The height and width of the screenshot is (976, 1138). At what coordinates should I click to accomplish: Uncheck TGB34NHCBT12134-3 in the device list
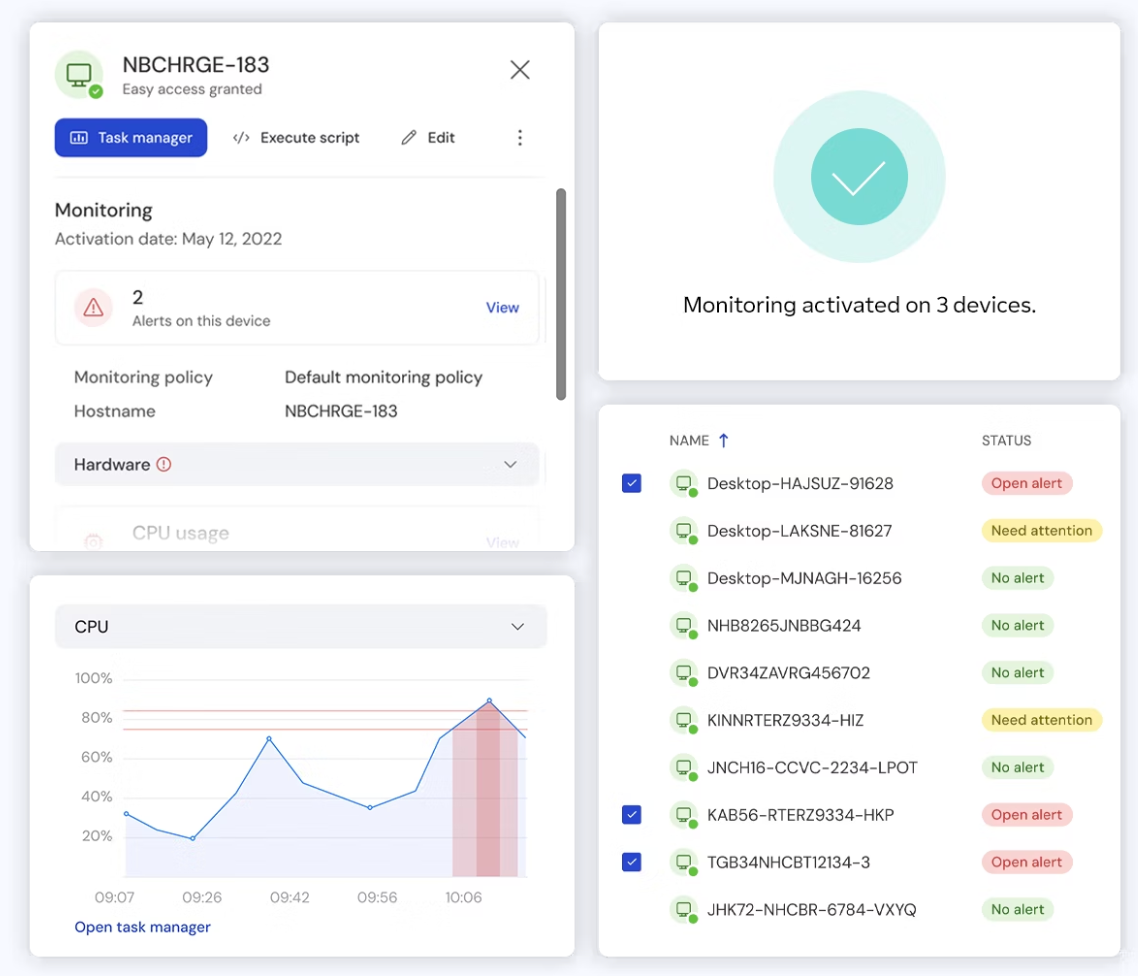pyautogui.click(x=631, y=861)
